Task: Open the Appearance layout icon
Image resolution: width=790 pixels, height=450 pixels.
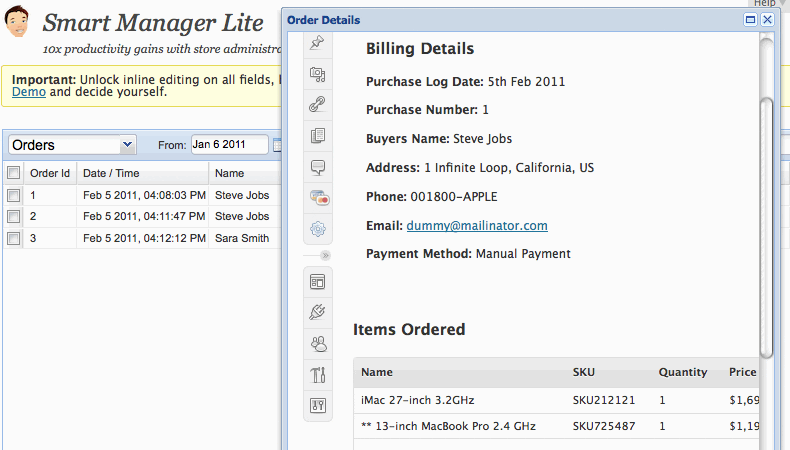Action: pyautogui.click(x=317, y=282)
